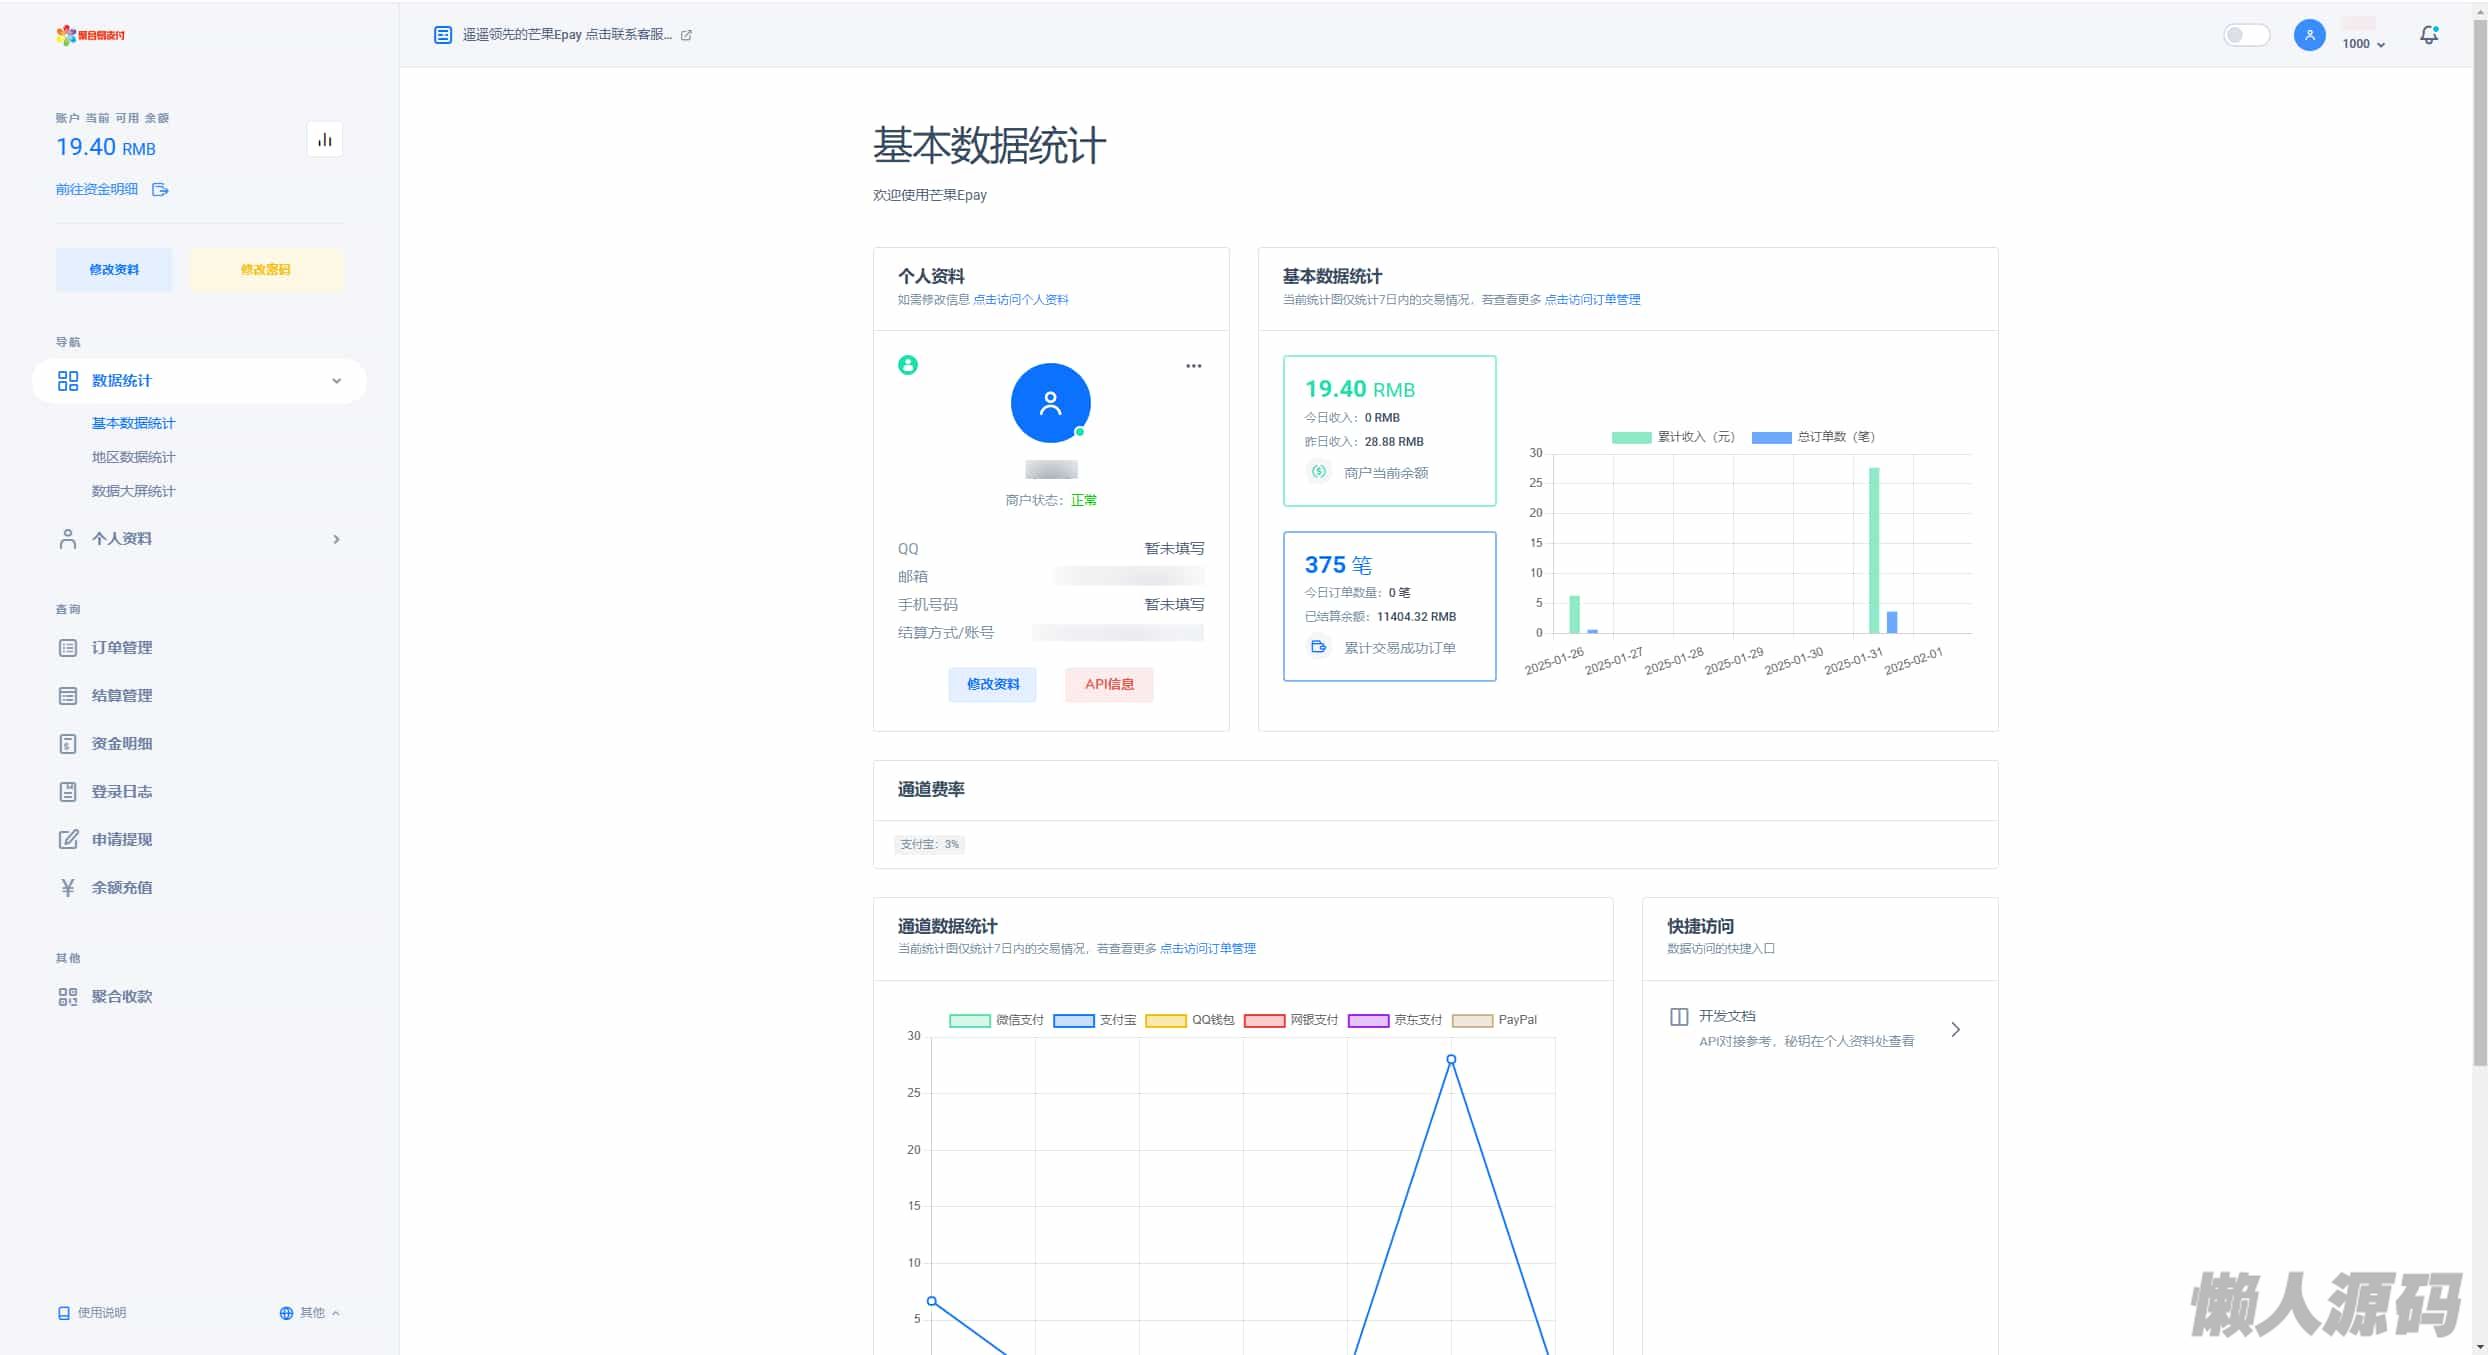This screenshot has width=2488, height=1355.
Task: Collapse the 数据统计 navigation section
Action: (x=336, y=381)
